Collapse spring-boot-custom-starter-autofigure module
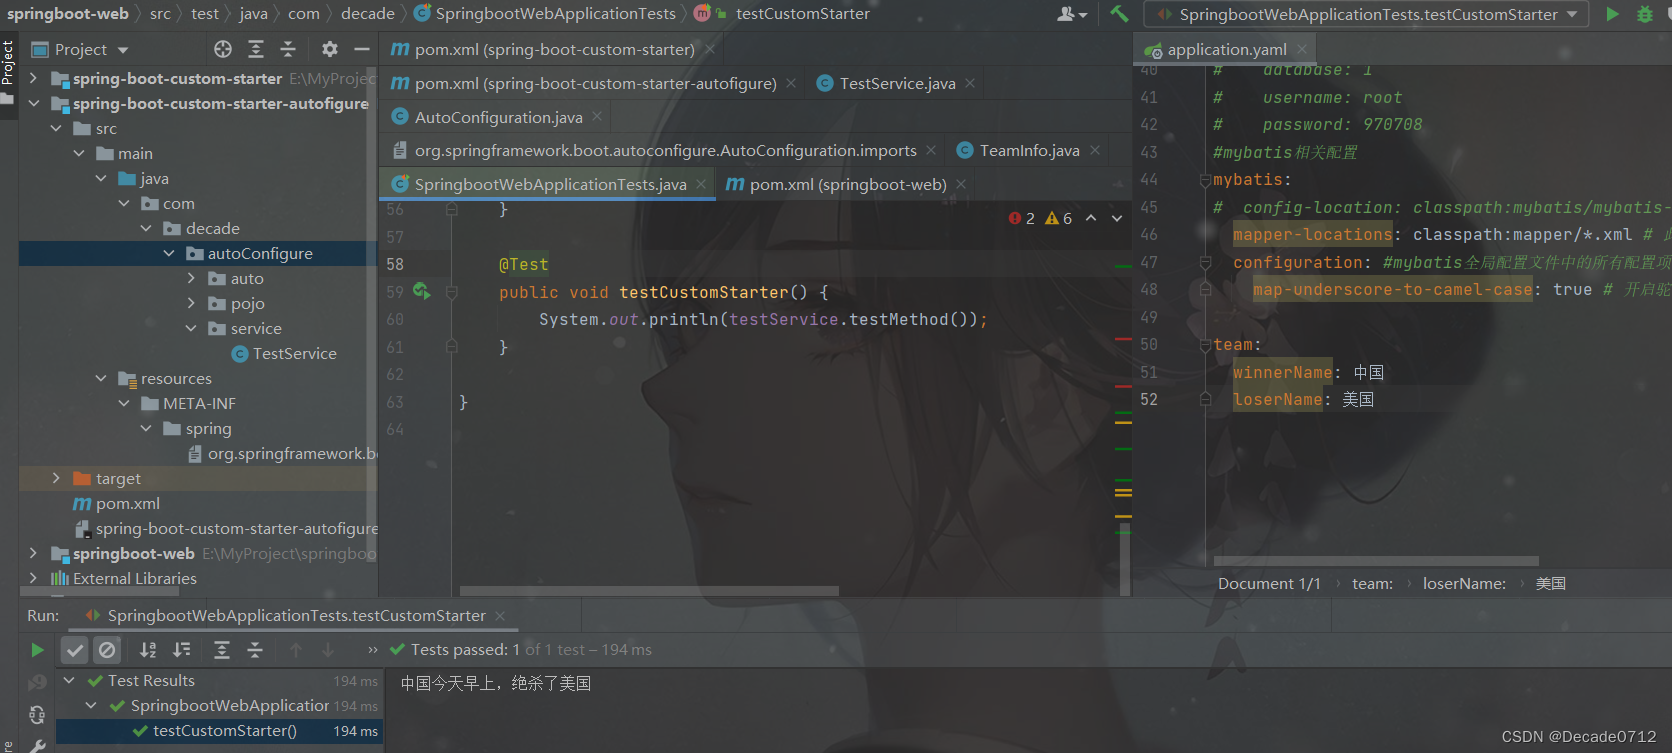The image size is (1672, 753). (x=33, y=103)
